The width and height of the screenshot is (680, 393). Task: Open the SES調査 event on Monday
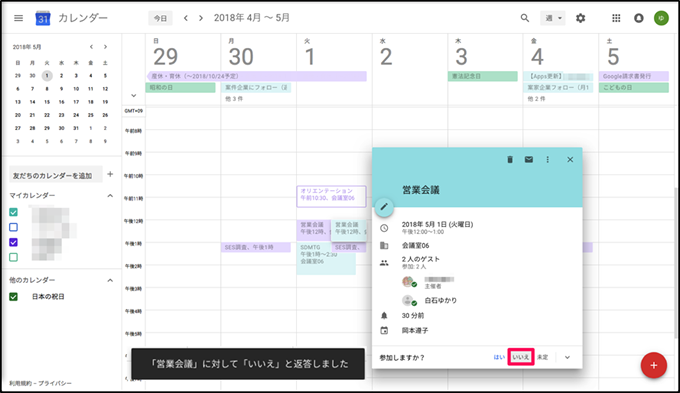pos(255,247)
